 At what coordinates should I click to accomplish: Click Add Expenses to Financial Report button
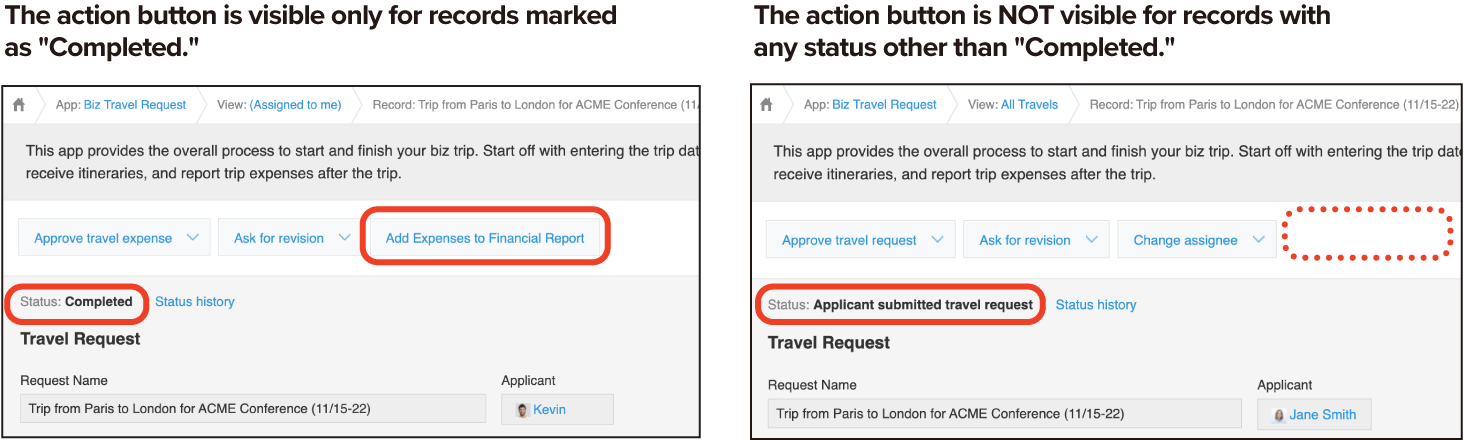(x=485, y=238)
